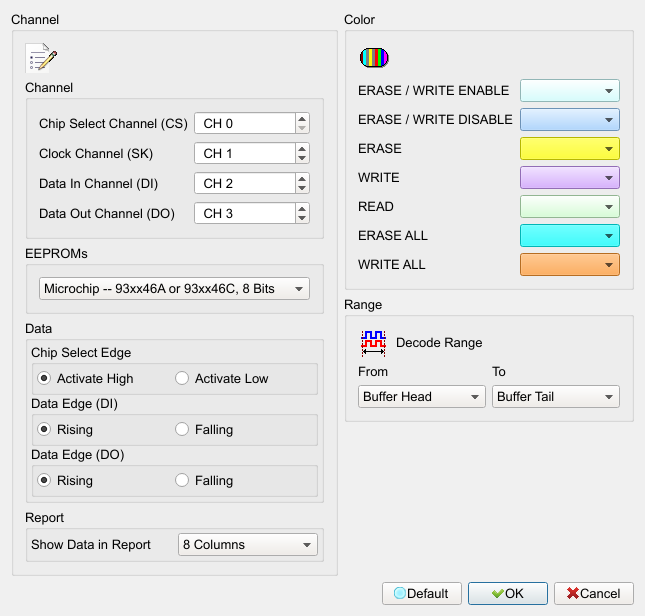Click the CH 3 data out field
The image size is (645, 616).
pyautogui.click(x=245, y=213)
